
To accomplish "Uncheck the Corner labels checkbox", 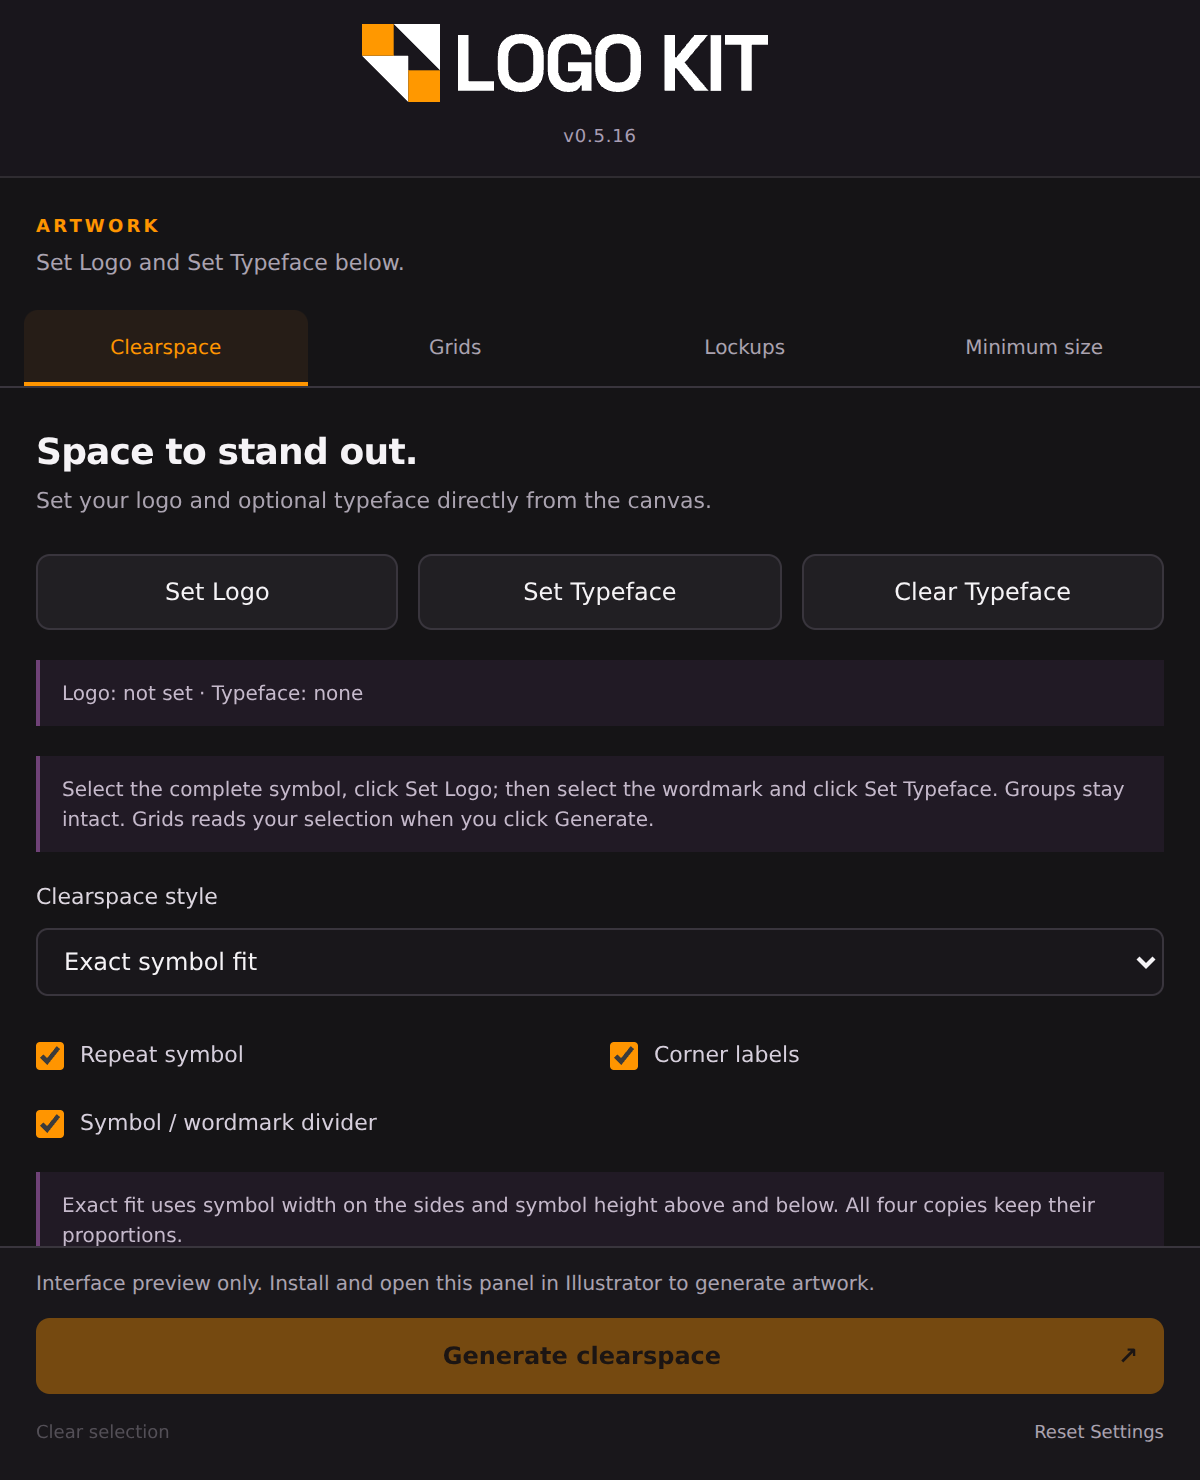I will pyautogui.click(x=624, y=1056).
